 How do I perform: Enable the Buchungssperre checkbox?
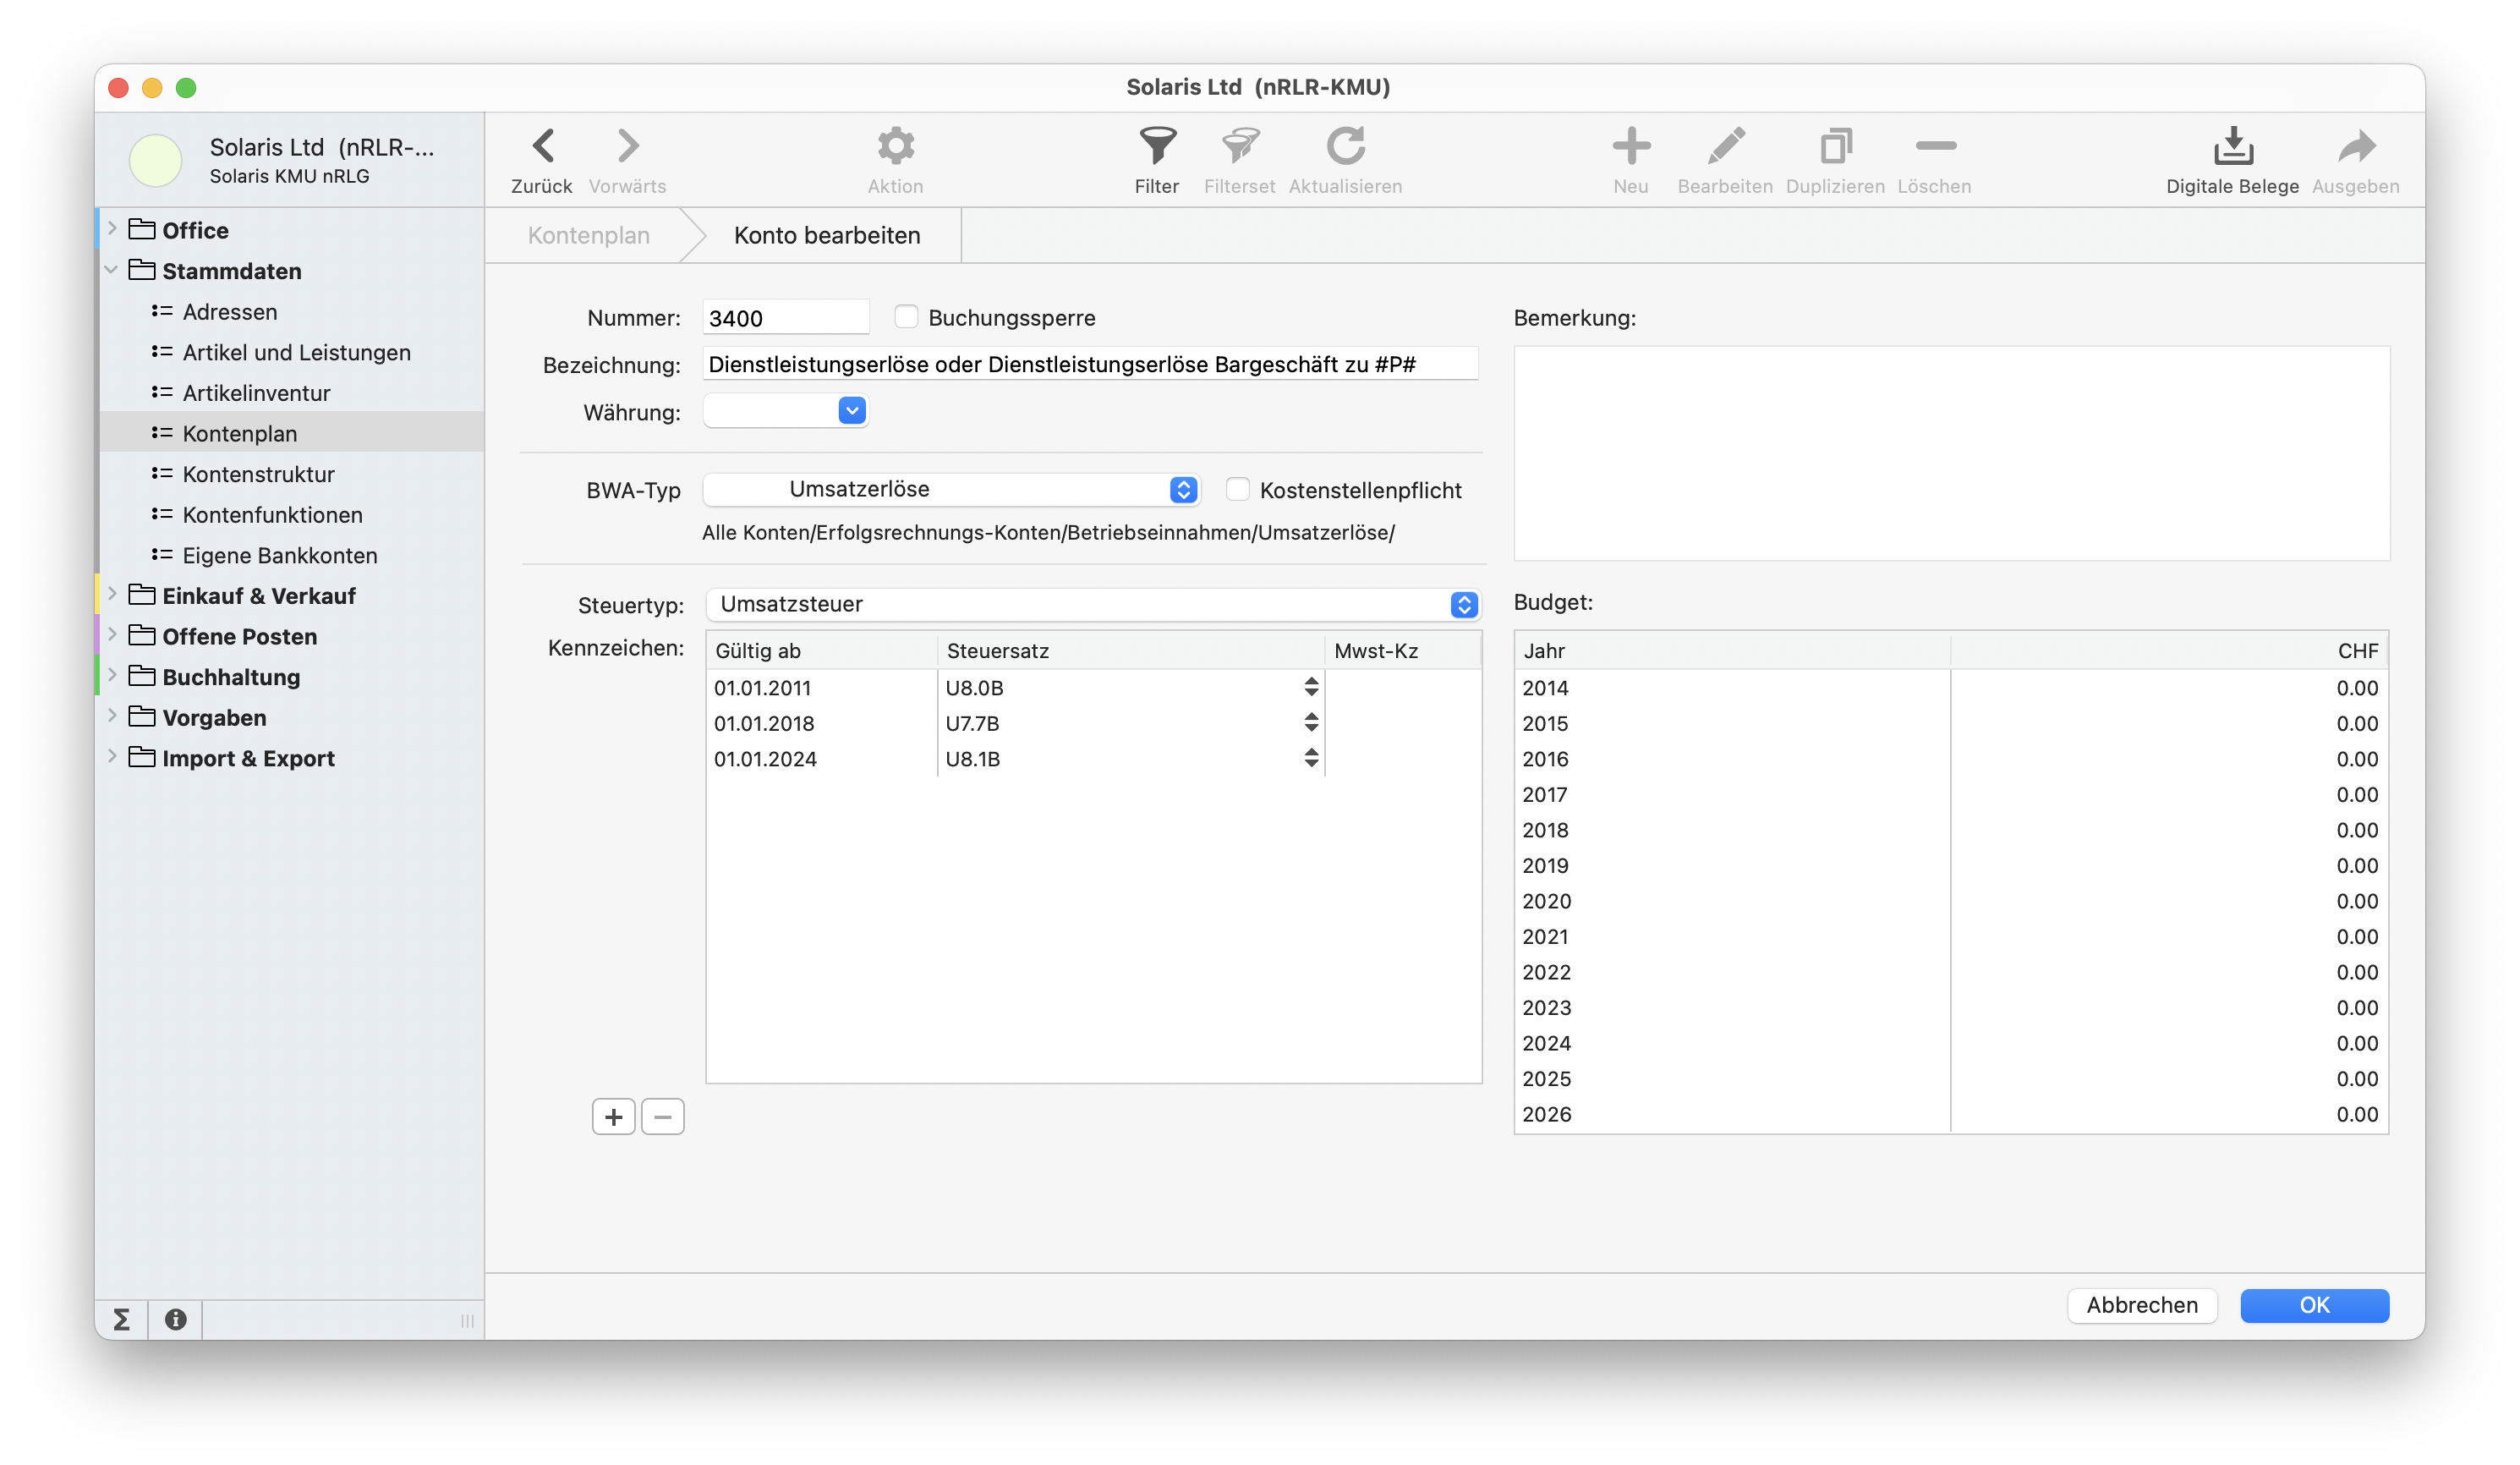coord(906,317)
